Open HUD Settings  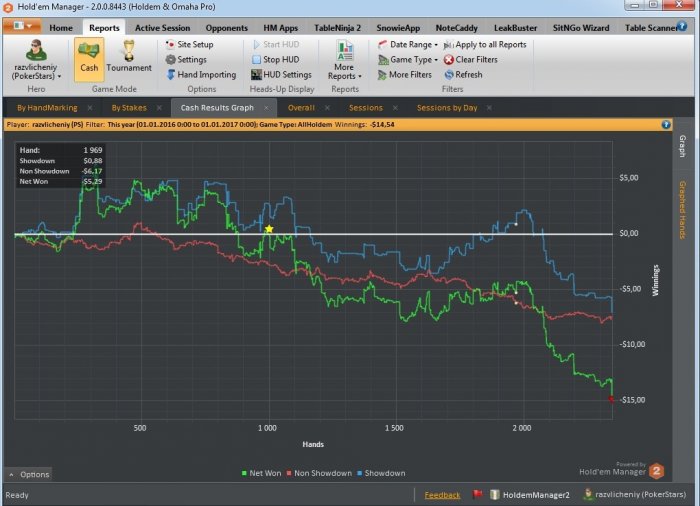(282, 75)
